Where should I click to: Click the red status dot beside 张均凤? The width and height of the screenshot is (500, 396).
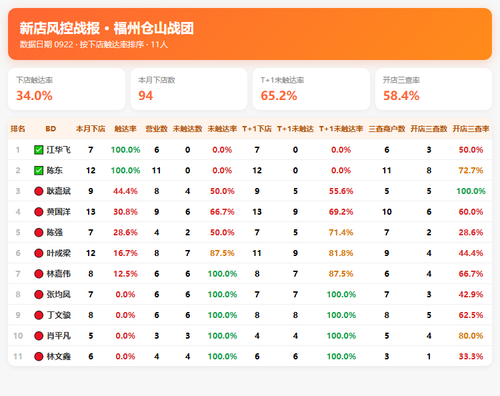tap(39, 295)
